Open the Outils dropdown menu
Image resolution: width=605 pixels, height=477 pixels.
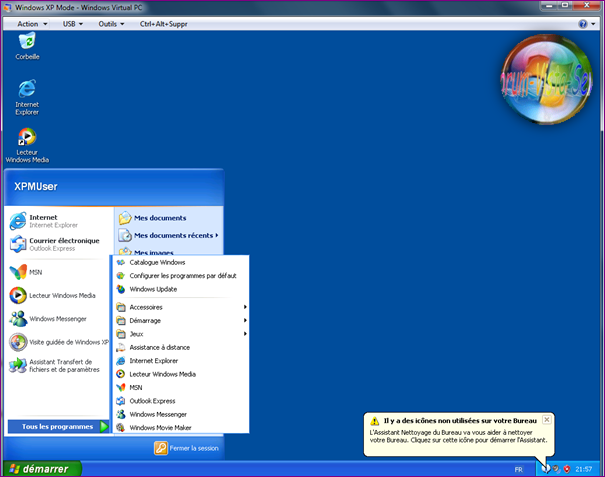click(x=111, y=24)
